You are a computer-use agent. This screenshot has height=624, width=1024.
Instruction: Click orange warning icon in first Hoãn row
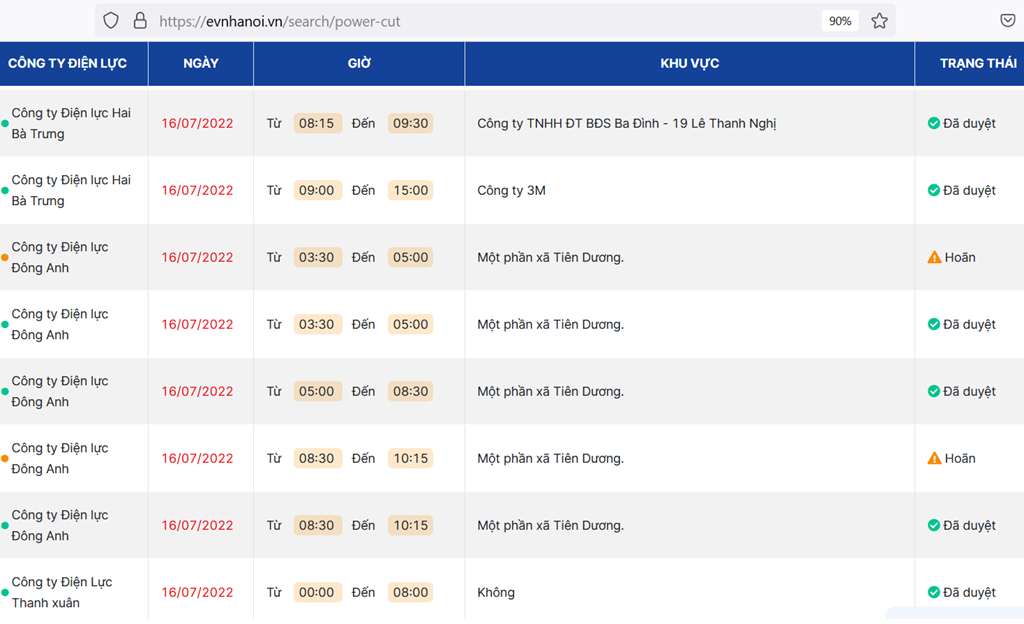coord(935,257)
